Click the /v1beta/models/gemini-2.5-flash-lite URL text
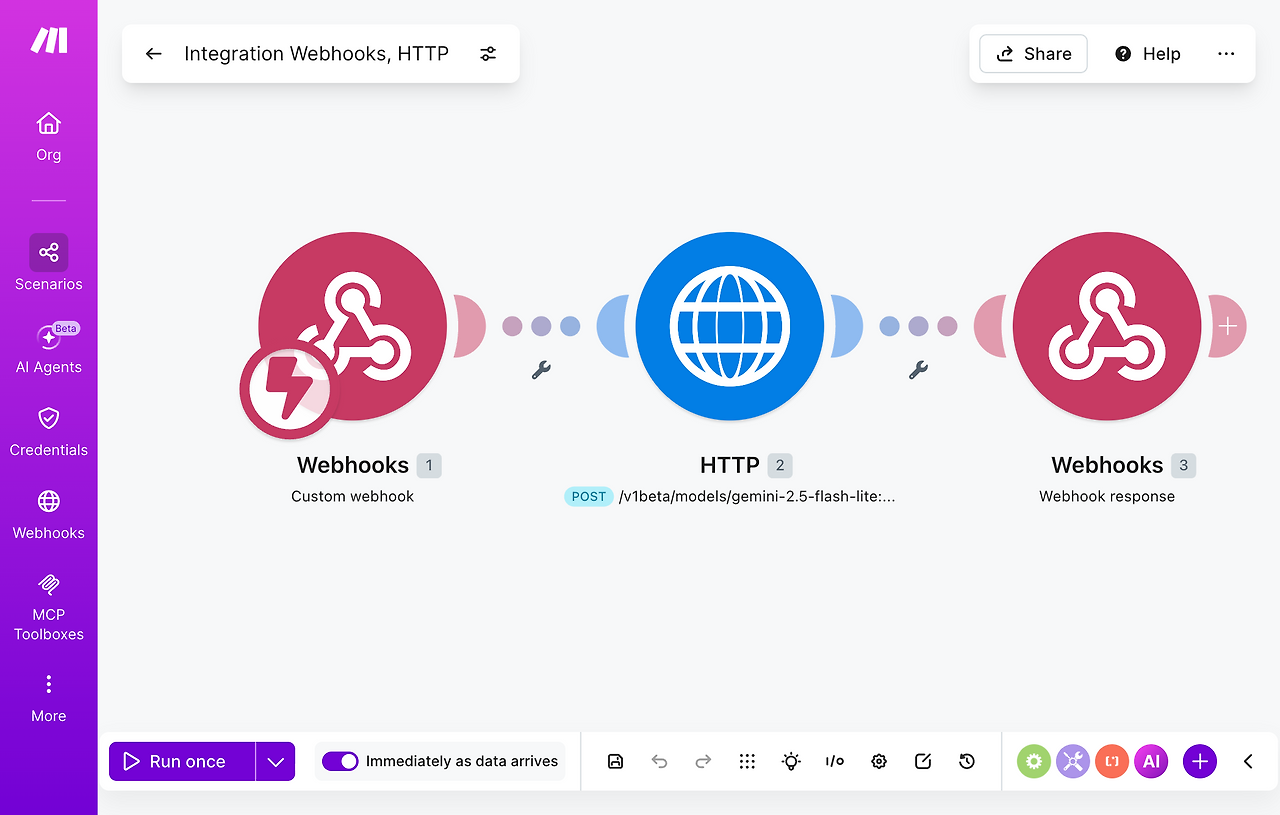1280x815 pixels. coord(757,496)
